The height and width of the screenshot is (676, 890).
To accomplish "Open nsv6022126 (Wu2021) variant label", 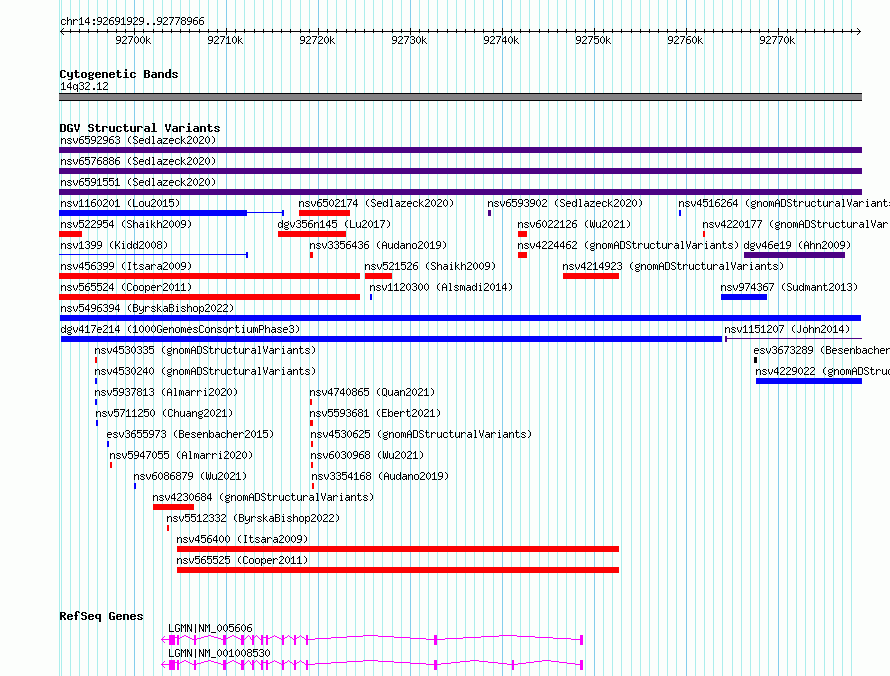I will pyautogui.click(x=574, y=224).
